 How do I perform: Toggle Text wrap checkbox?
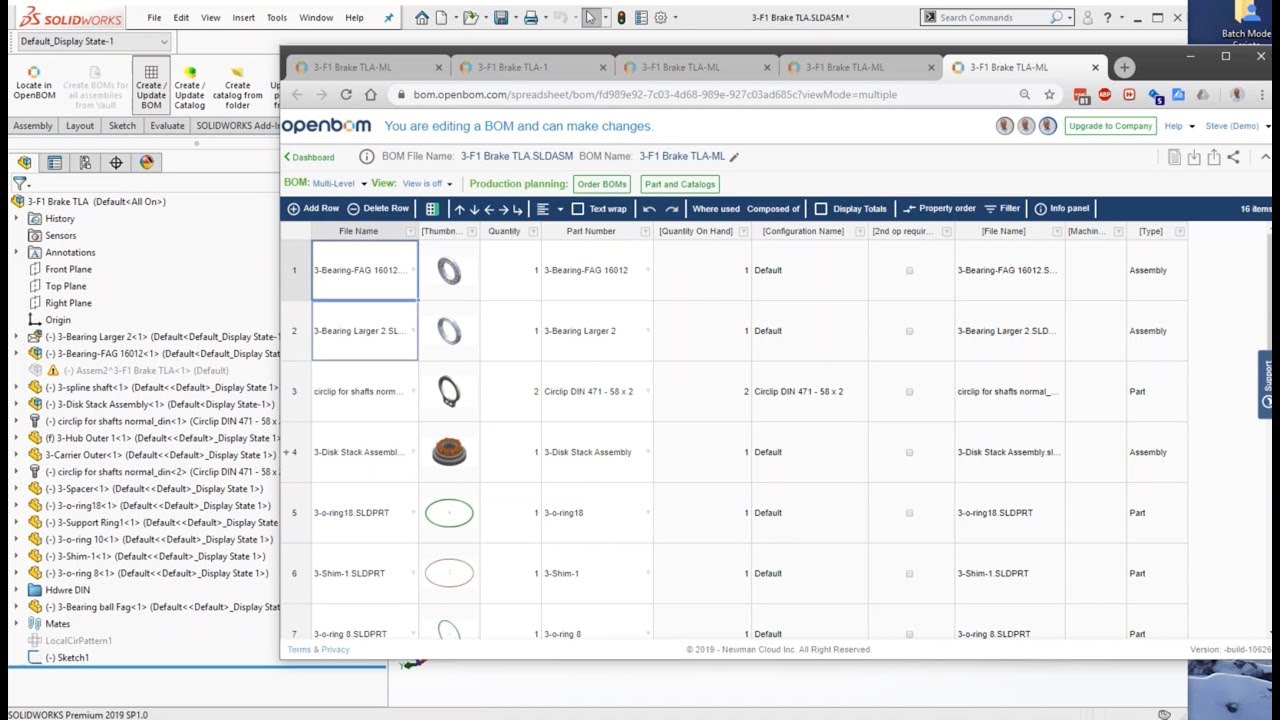point(576,209)
